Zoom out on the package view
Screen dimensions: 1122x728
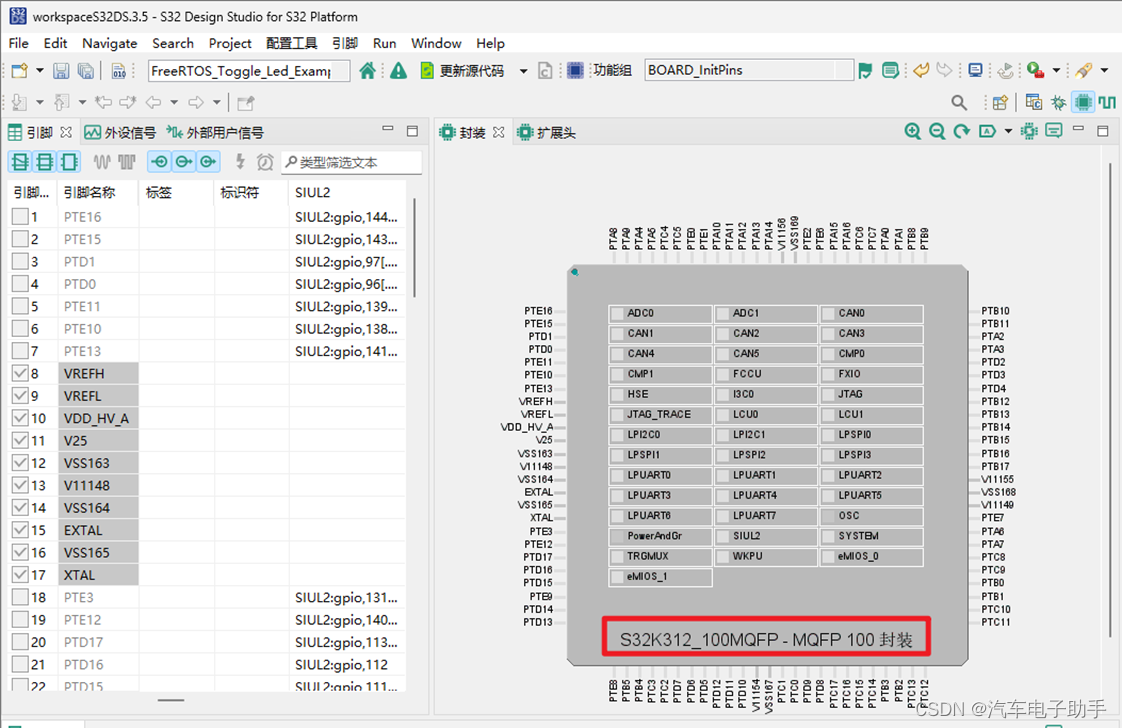[937, 131]
